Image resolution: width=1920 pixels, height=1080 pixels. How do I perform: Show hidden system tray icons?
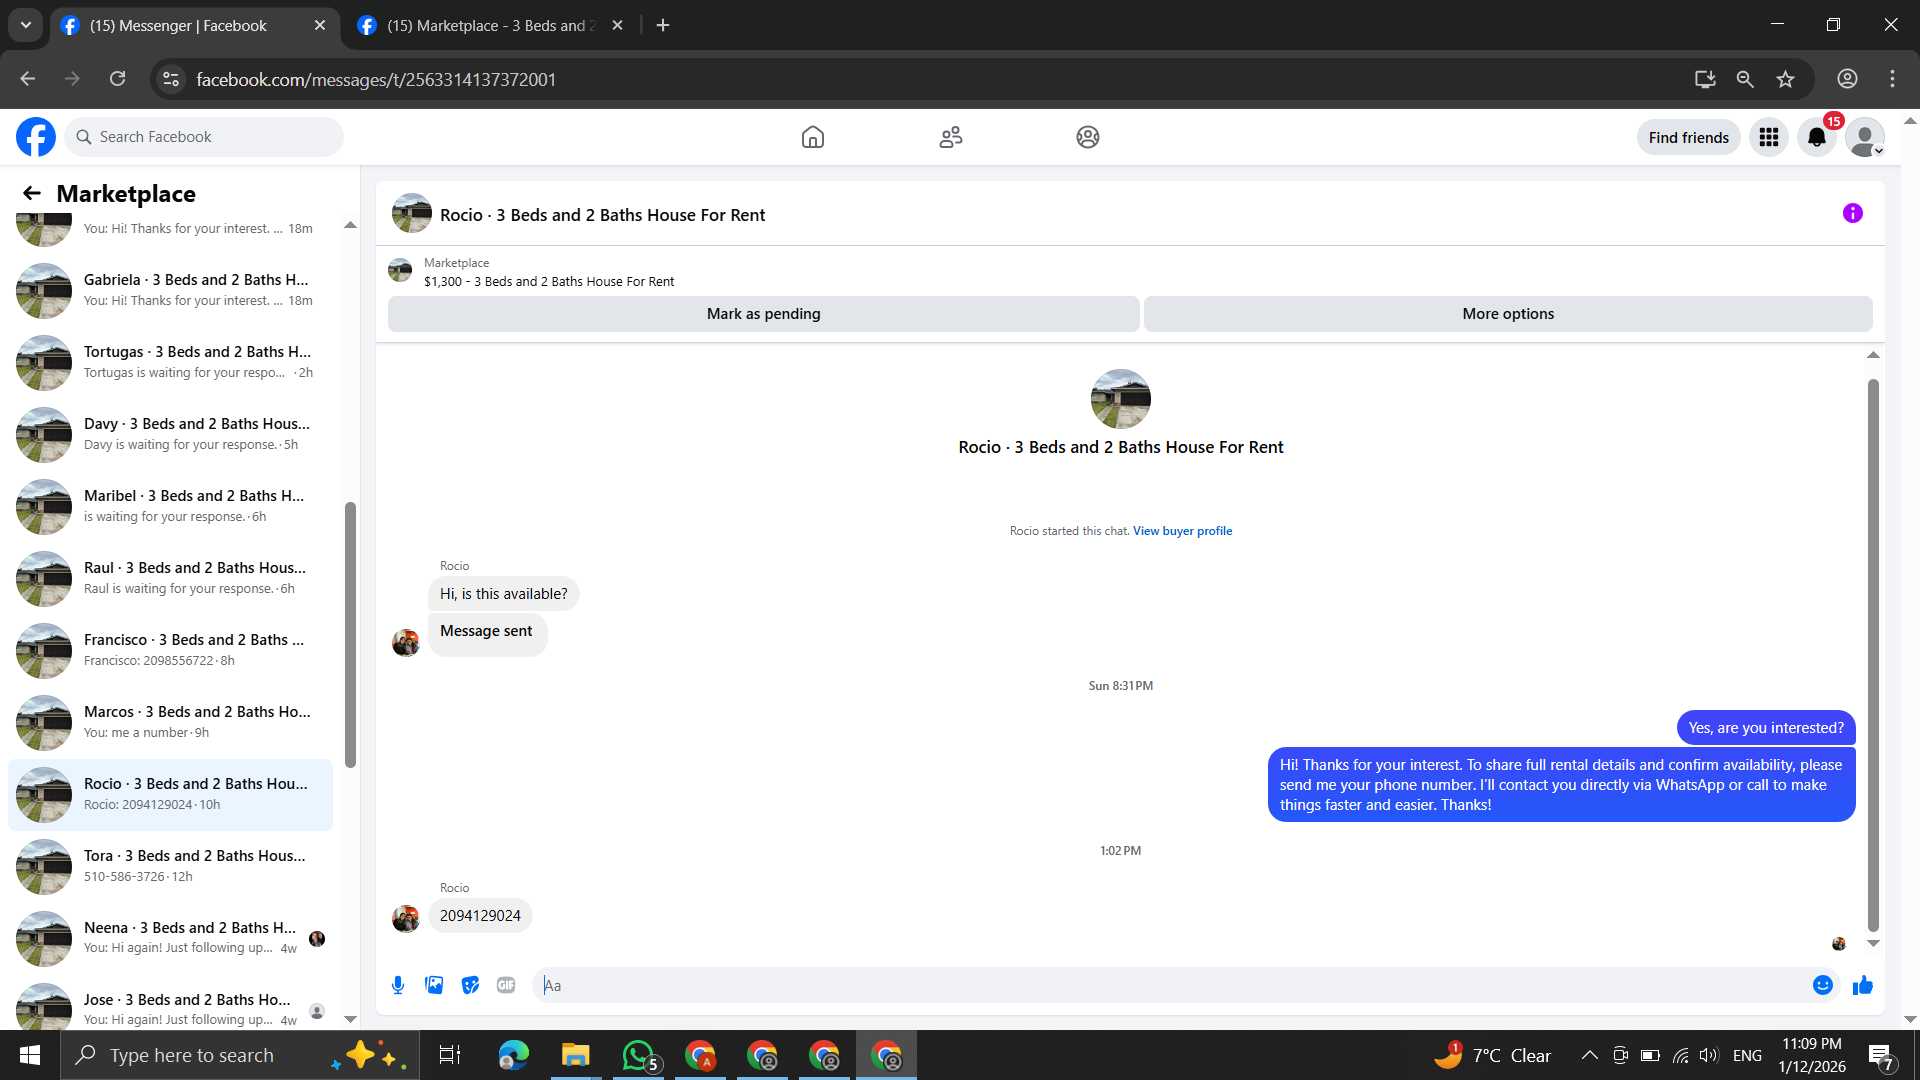1589,1055
